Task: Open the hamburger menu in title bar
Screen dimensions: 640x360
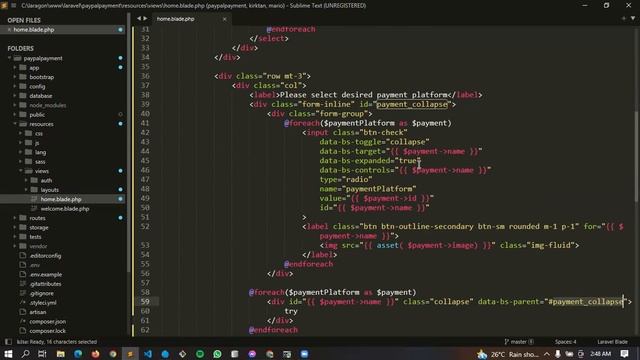Action: 13,5
